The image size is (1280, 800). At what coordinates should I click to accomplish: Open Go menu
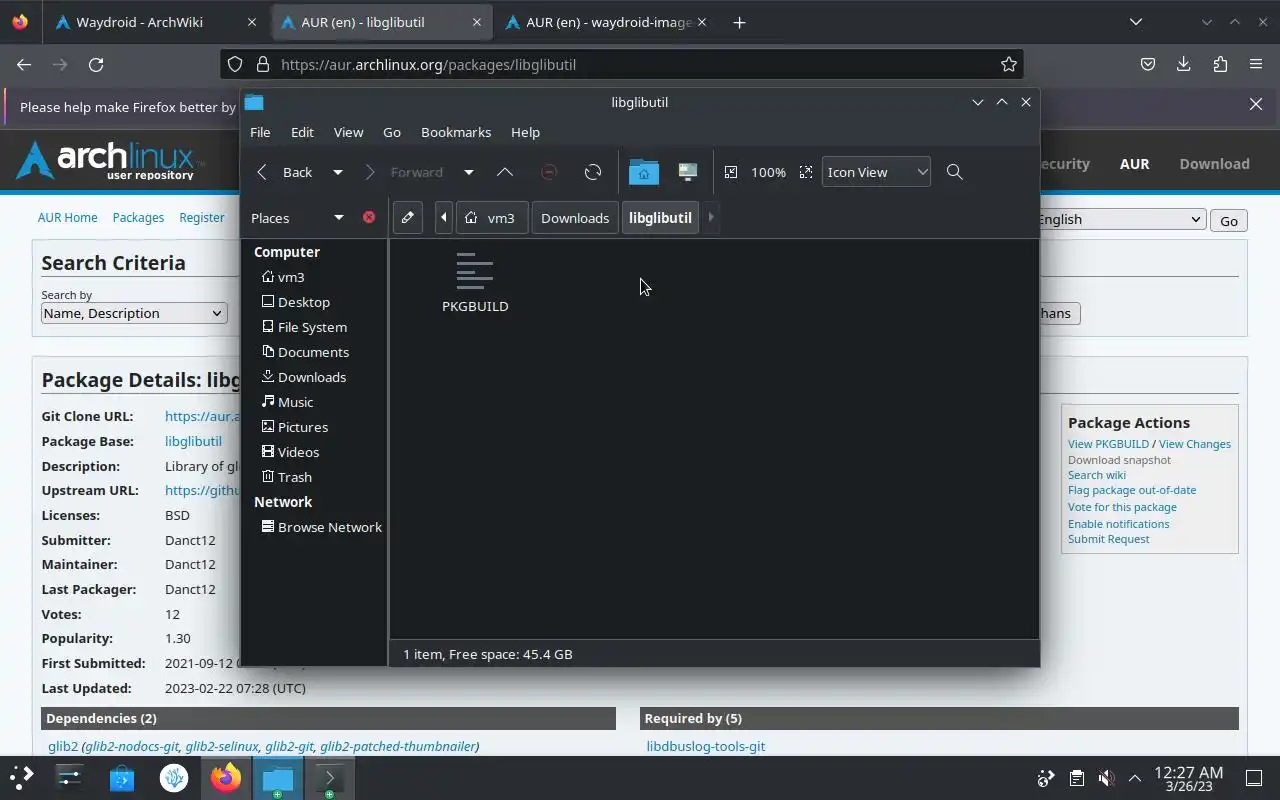pyautogui.click(x=392, y=132)
